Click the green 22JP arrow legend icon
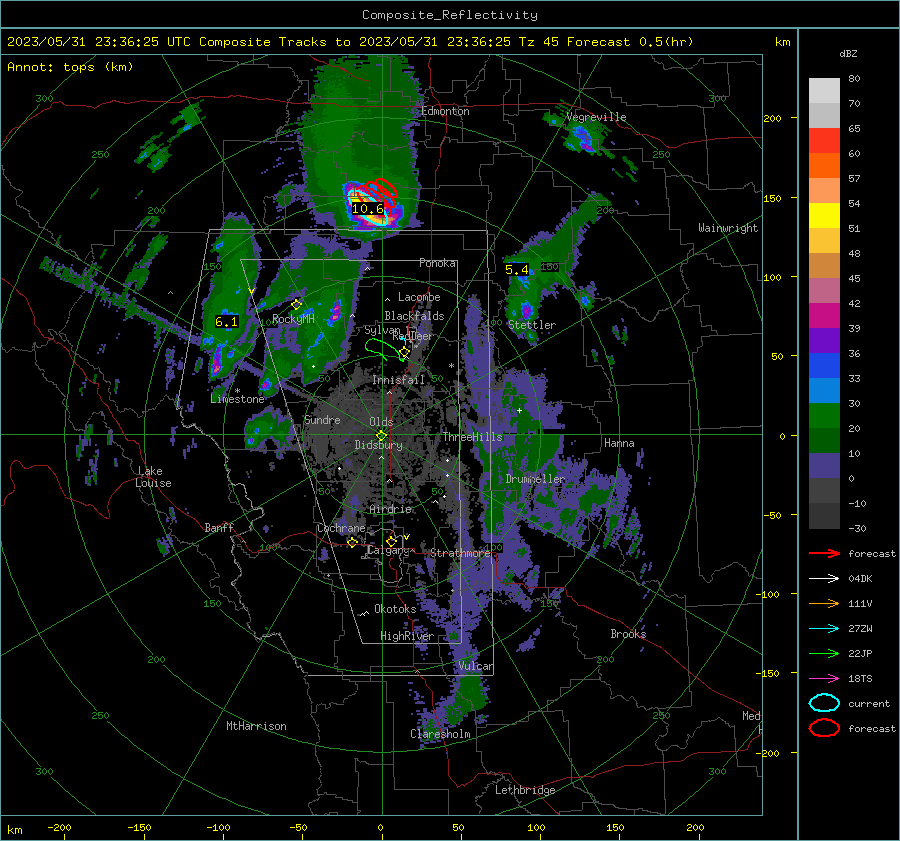900x841 pixels. pyautogui.click(x=824, y=653)
